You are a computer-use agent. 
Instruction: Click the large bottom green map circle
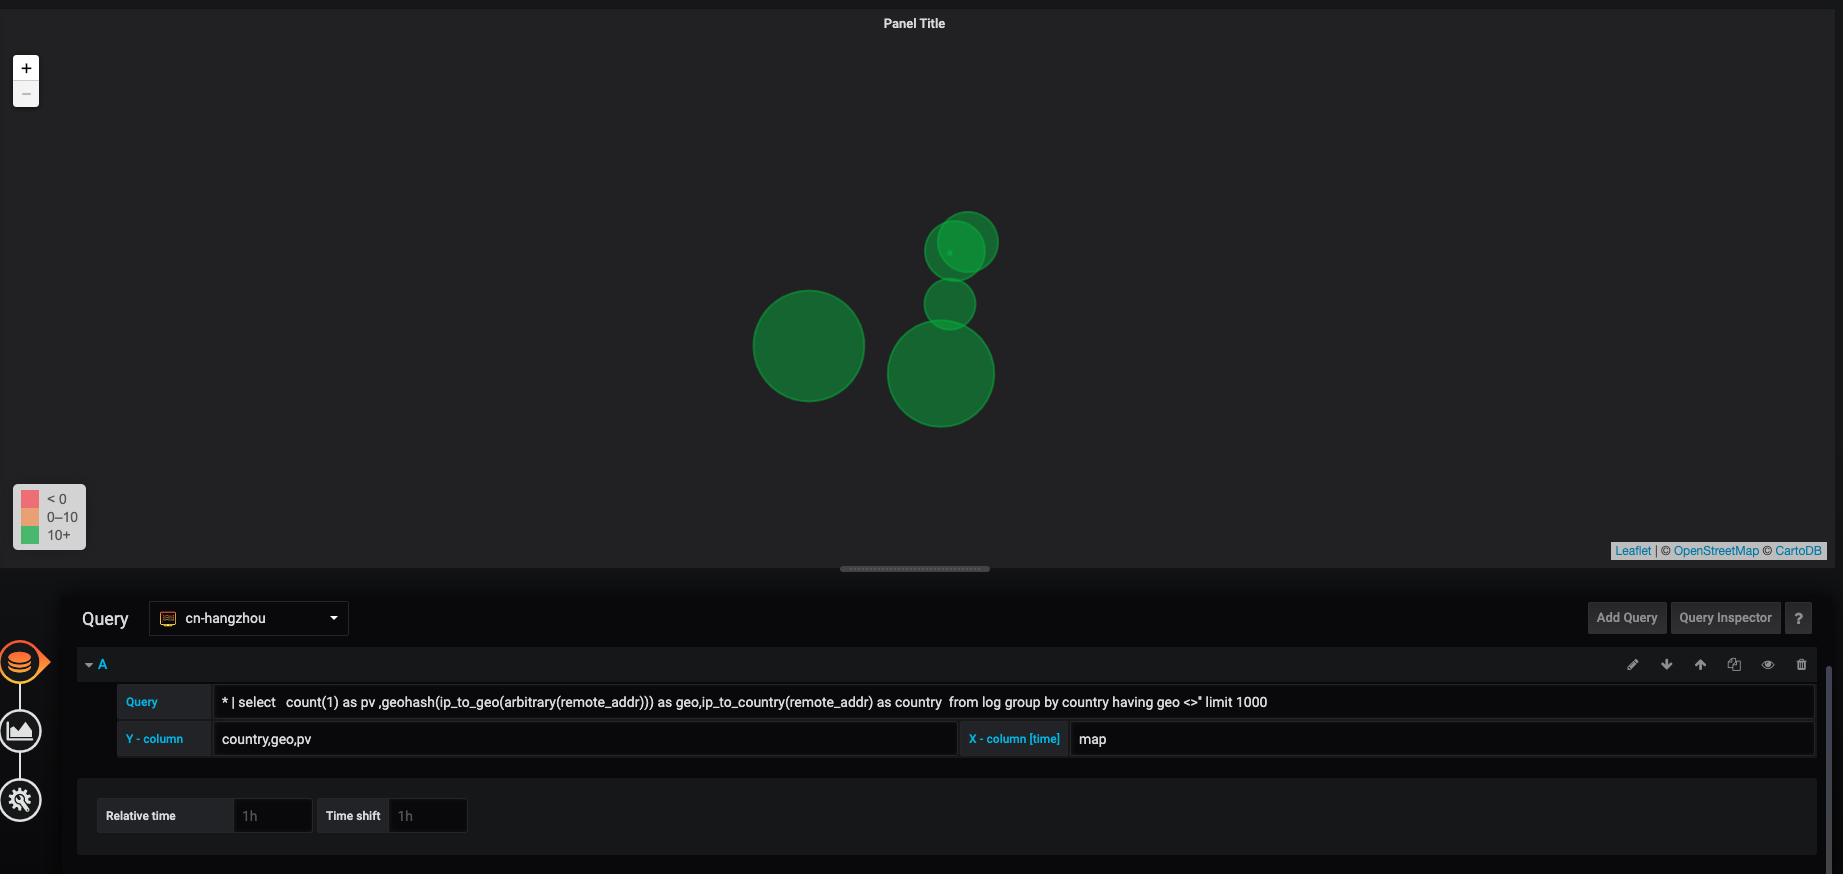[941, 374]
